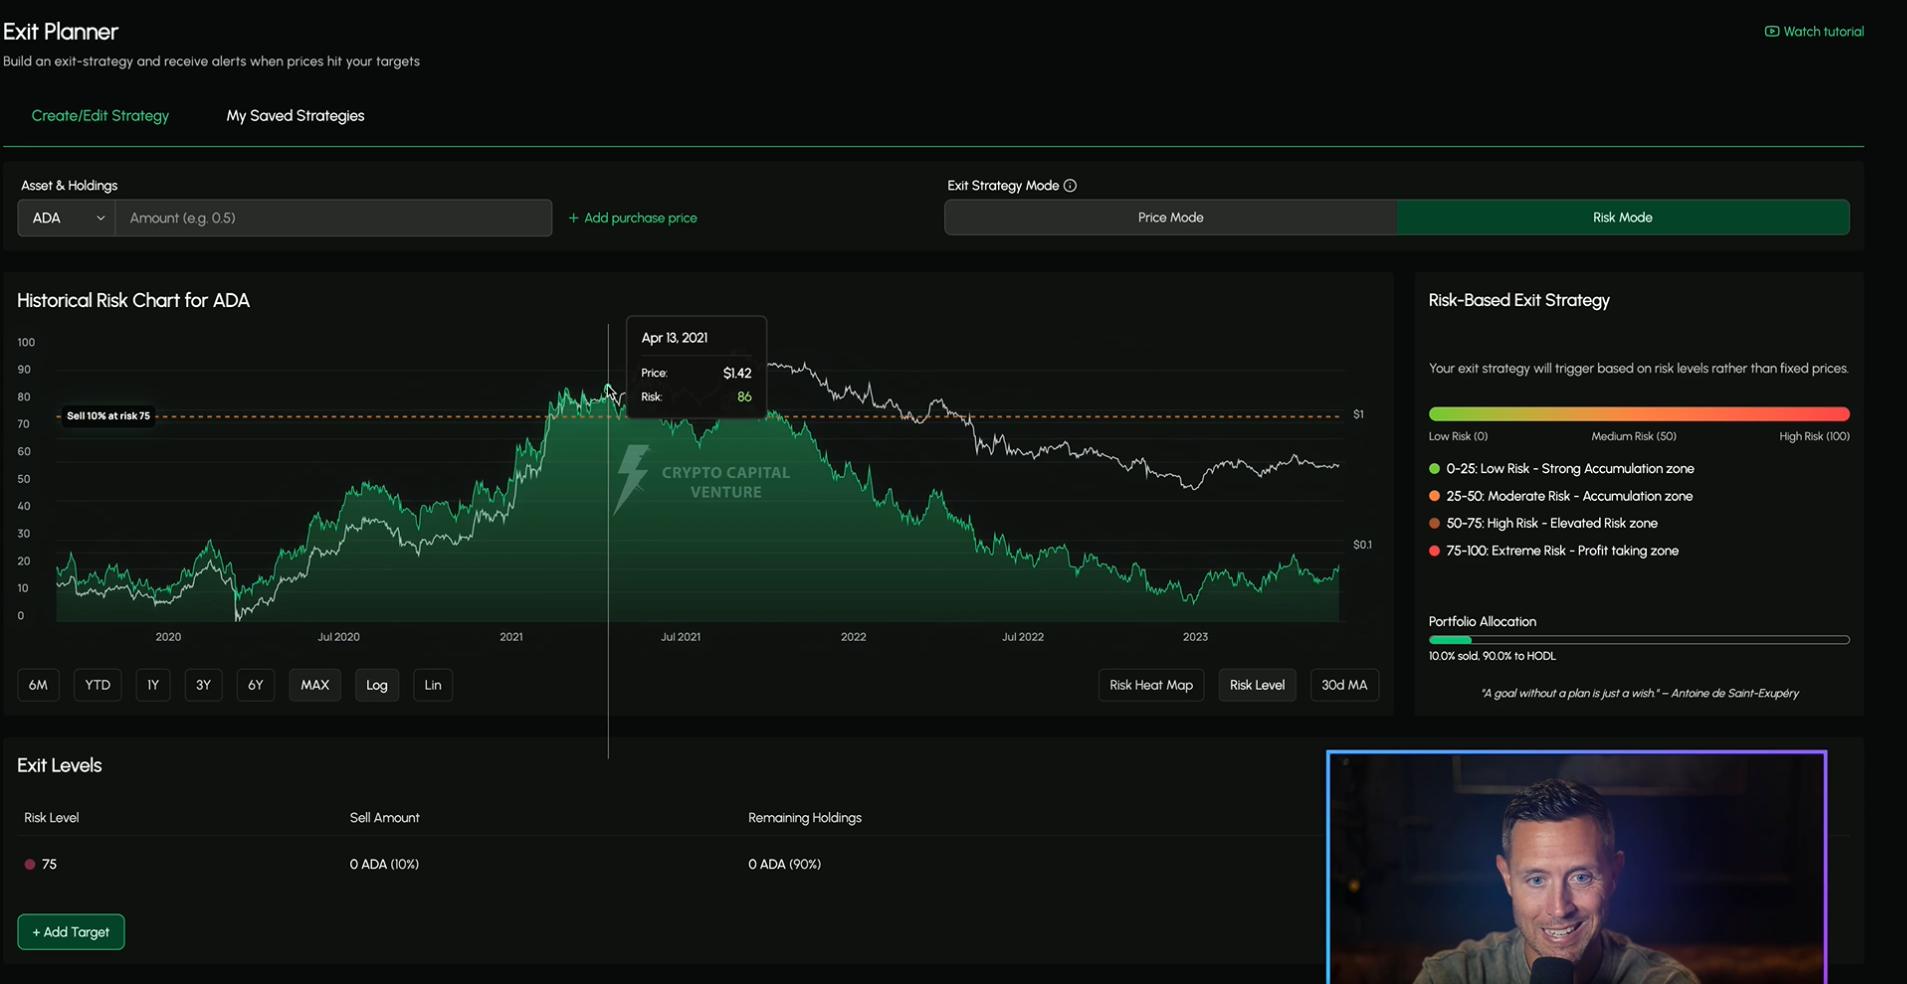
Task: Select Log scale for the chart
Action: (376, 685)
